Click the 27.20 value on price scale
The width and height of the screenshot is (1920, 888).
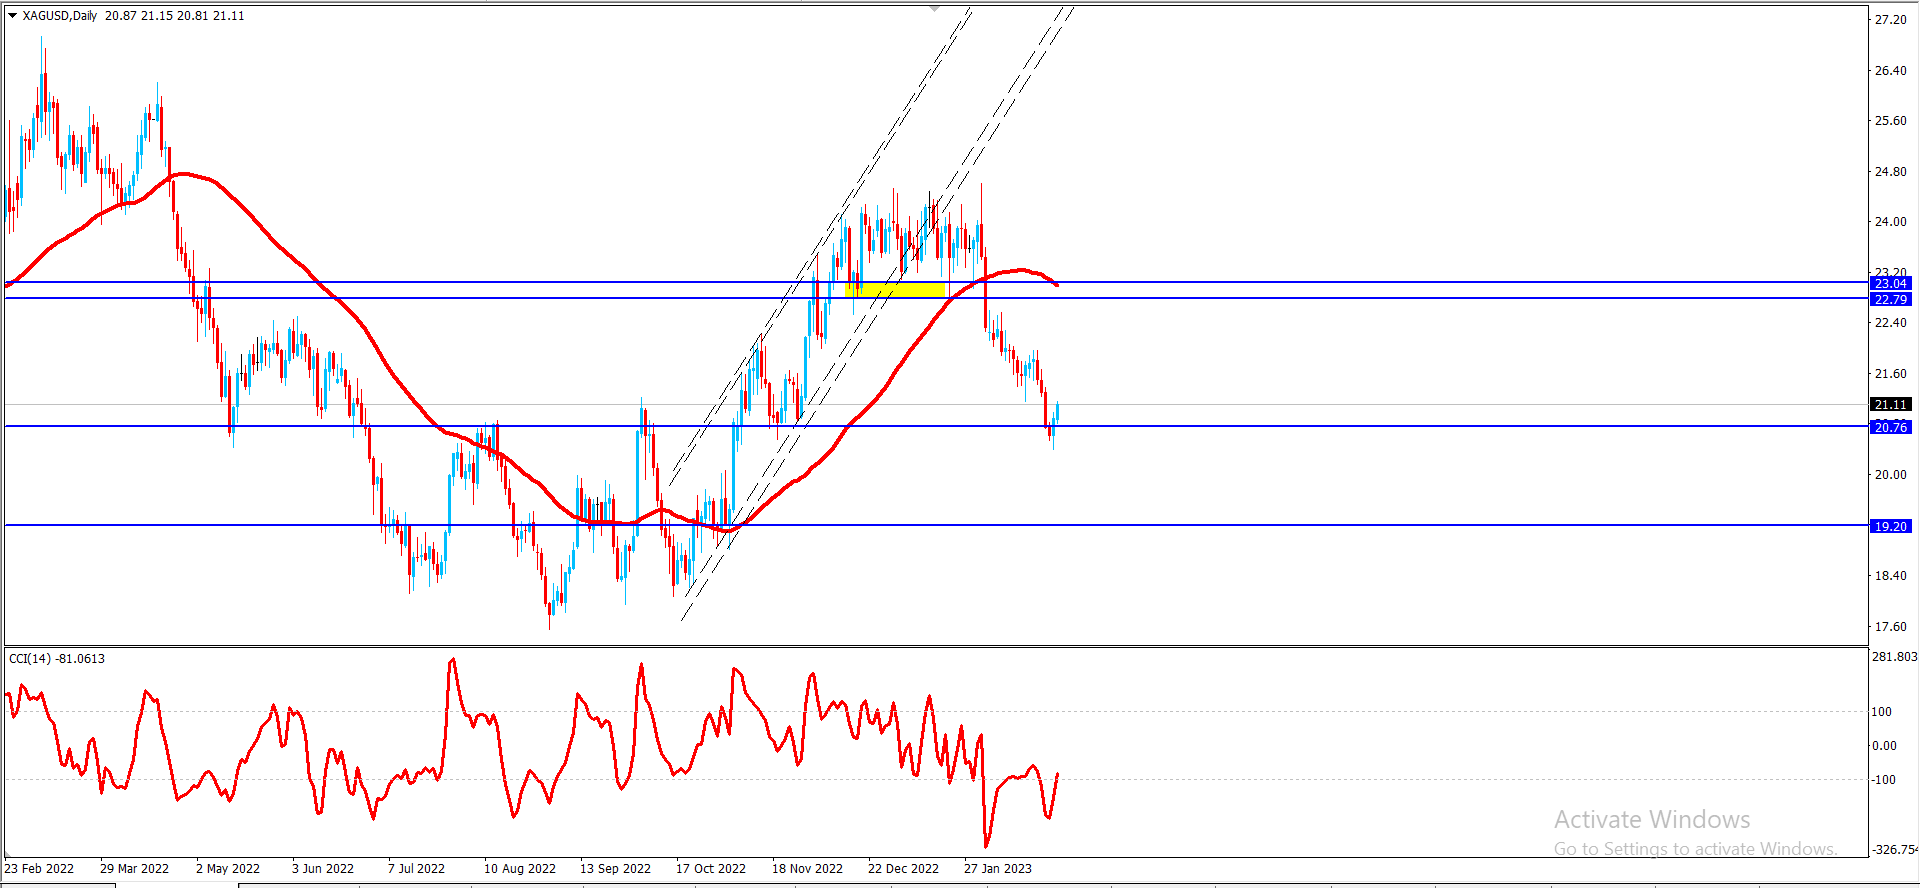tap(1890, 20)
